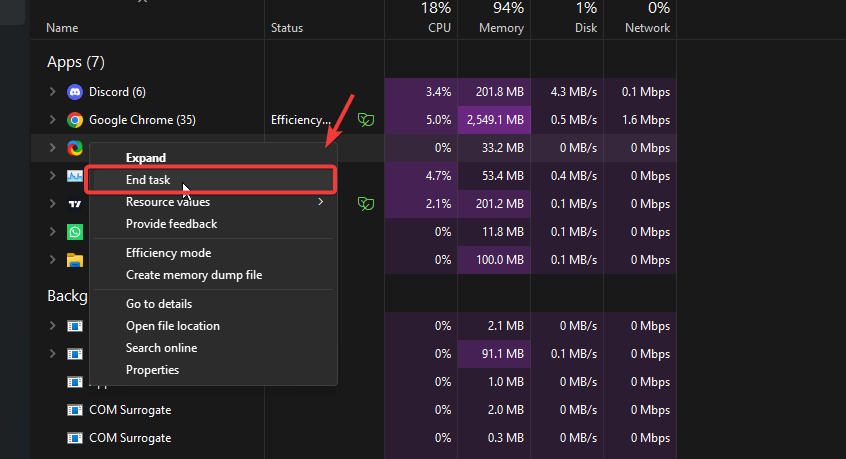Select Go to details menu entry
The height and width of the screenshot is (459, 846).
click(158, 304)
